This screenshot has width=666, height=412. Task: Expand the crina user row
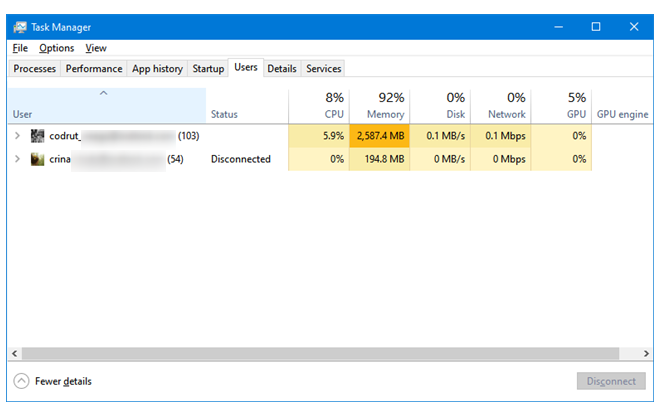17,159
